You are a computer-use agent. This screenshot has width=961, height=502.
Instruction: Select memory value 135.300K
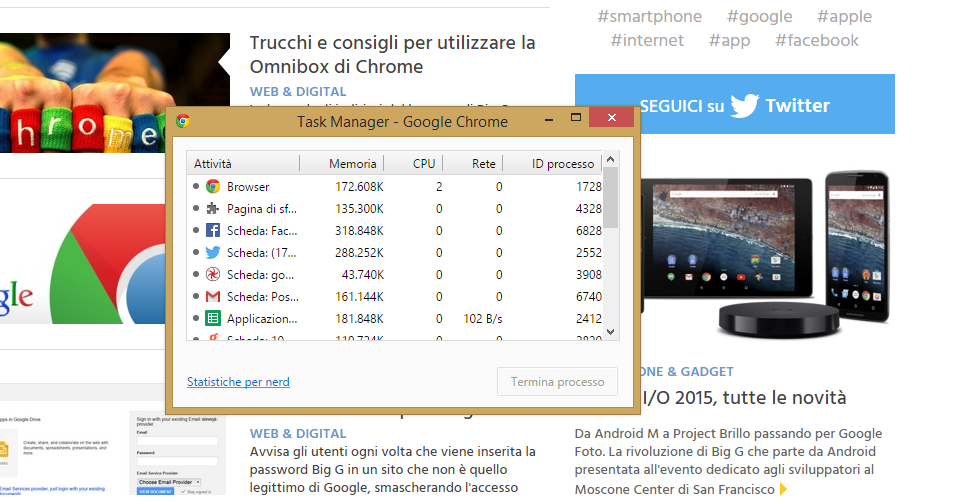coord(359,209)
